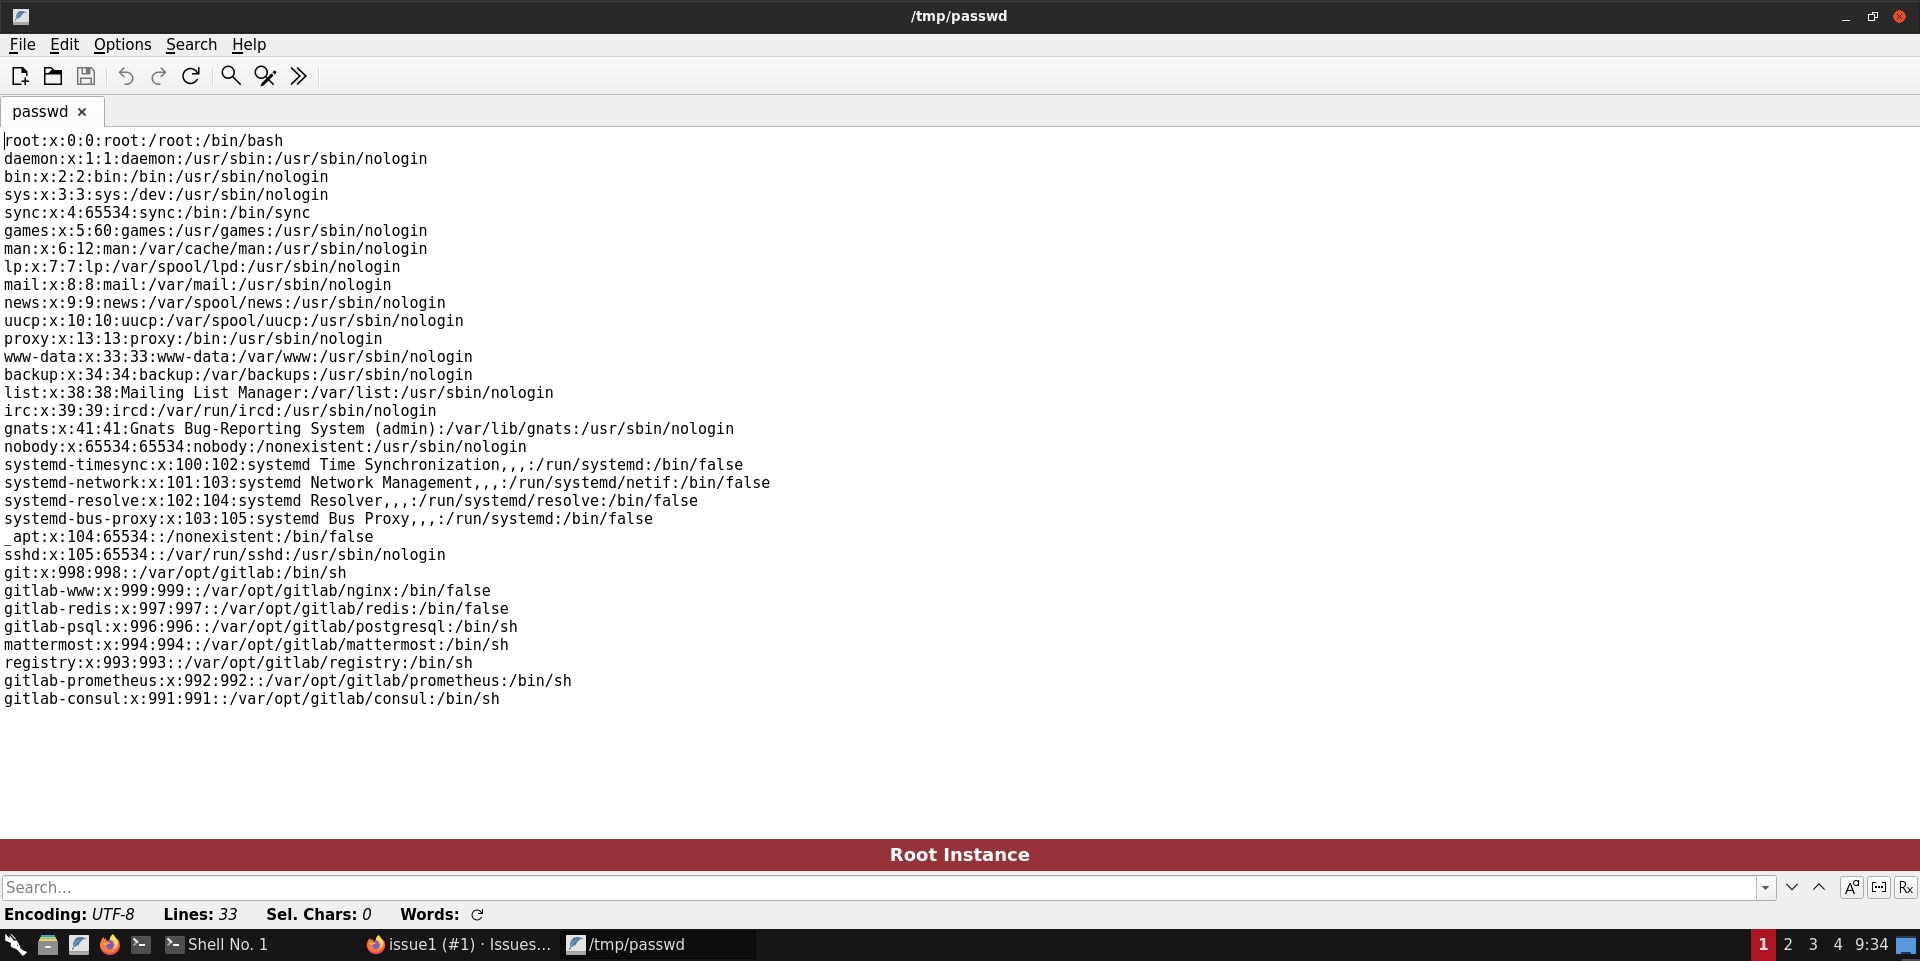Launch Firefox from taskbar launcher
This screenshot has height=961, width=1920.
click(x=110, y=944)
